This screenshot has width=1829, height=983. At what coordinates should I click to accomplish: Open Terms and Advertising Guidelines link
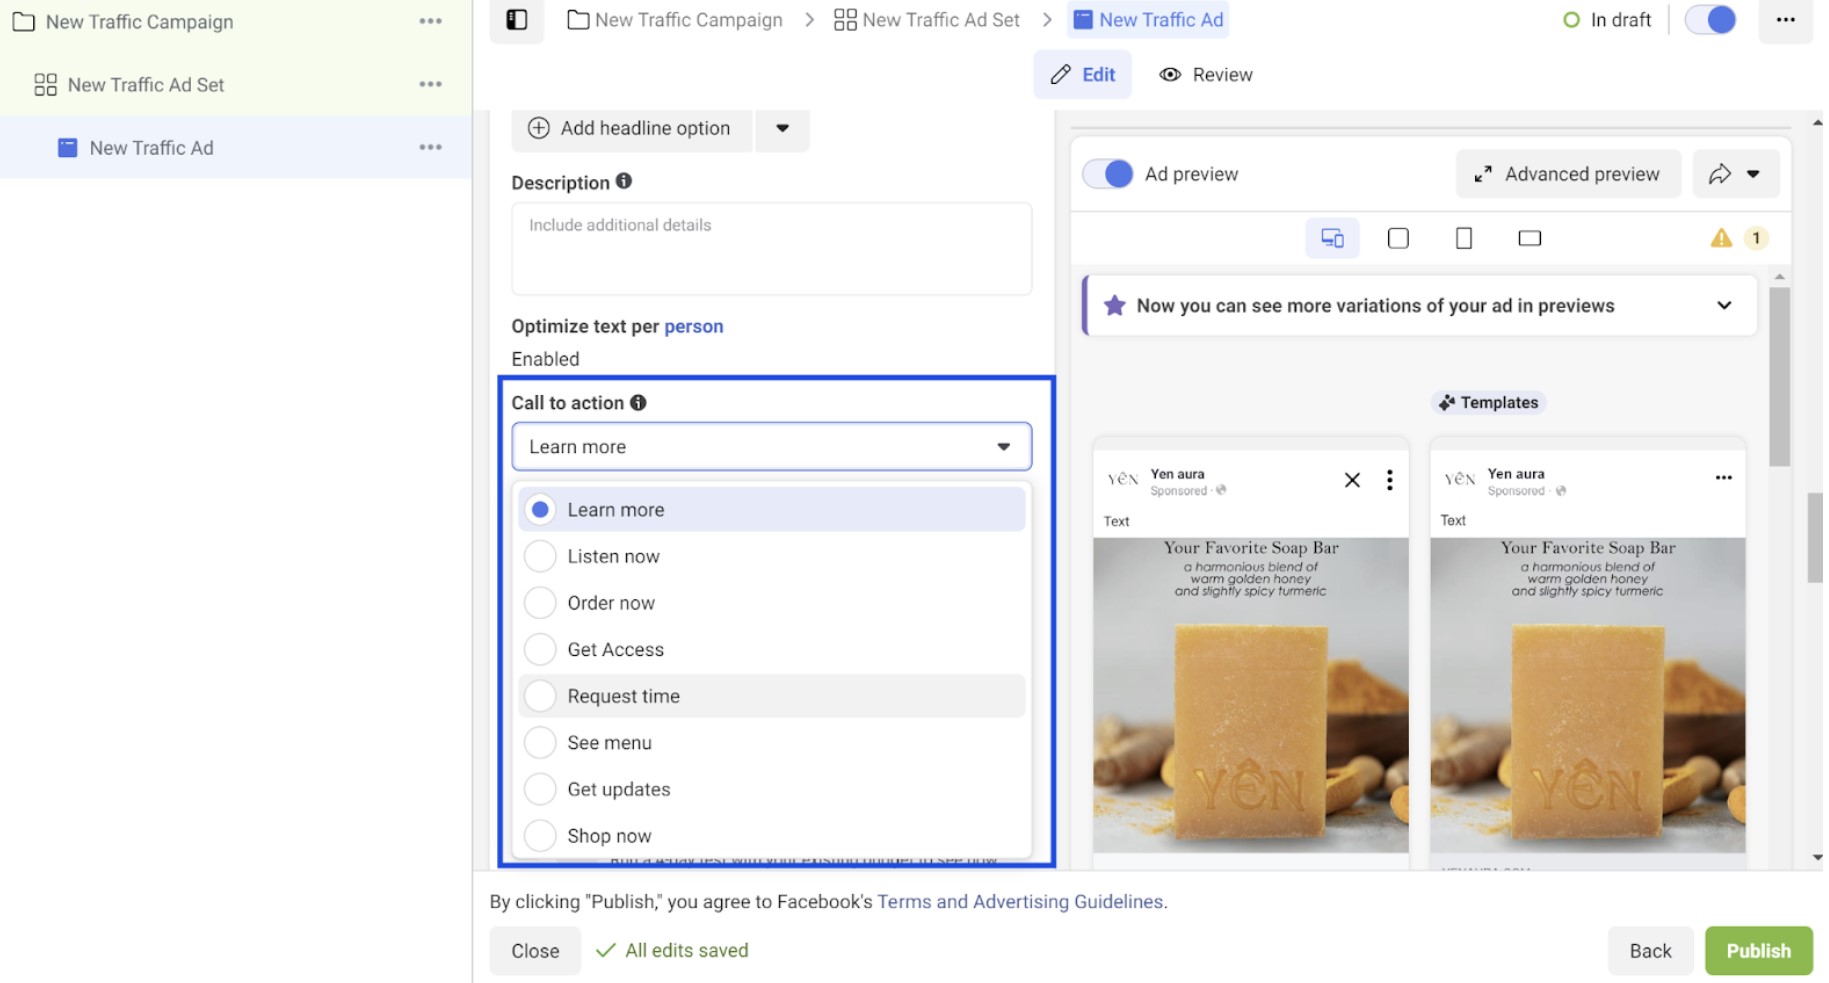pos(1019,901)
